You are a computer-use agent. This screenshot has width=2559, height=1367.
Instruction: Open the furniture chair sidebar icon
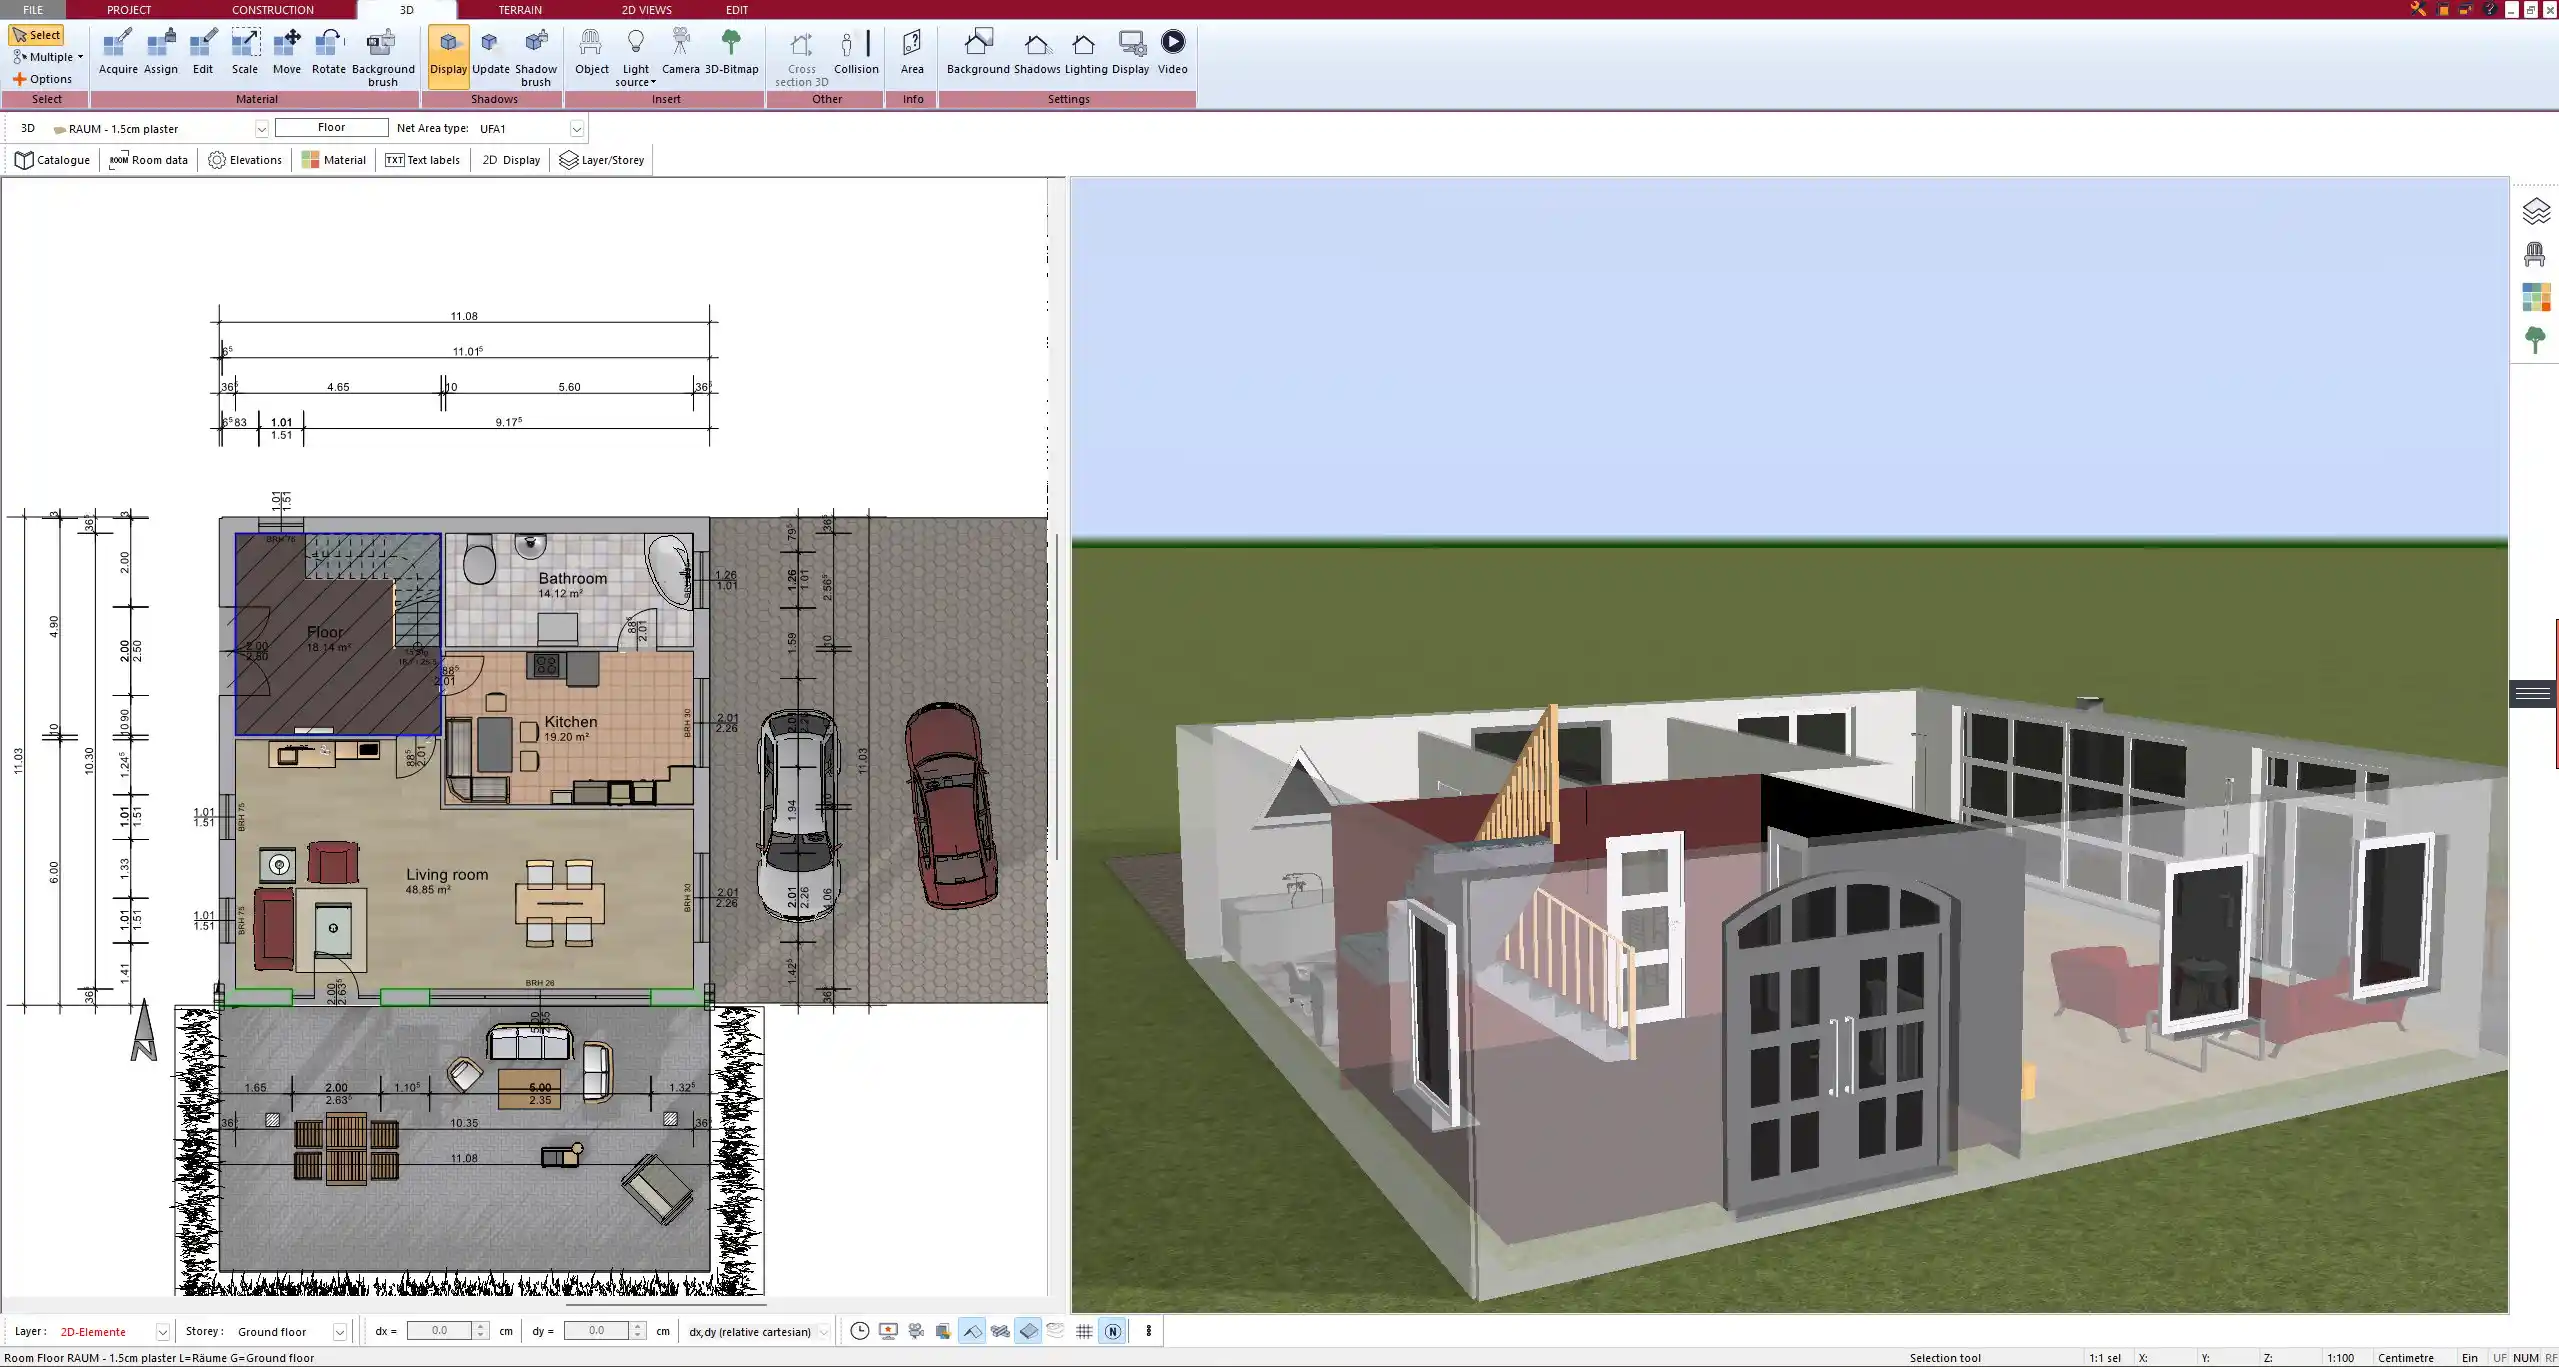click(2534, 254)
